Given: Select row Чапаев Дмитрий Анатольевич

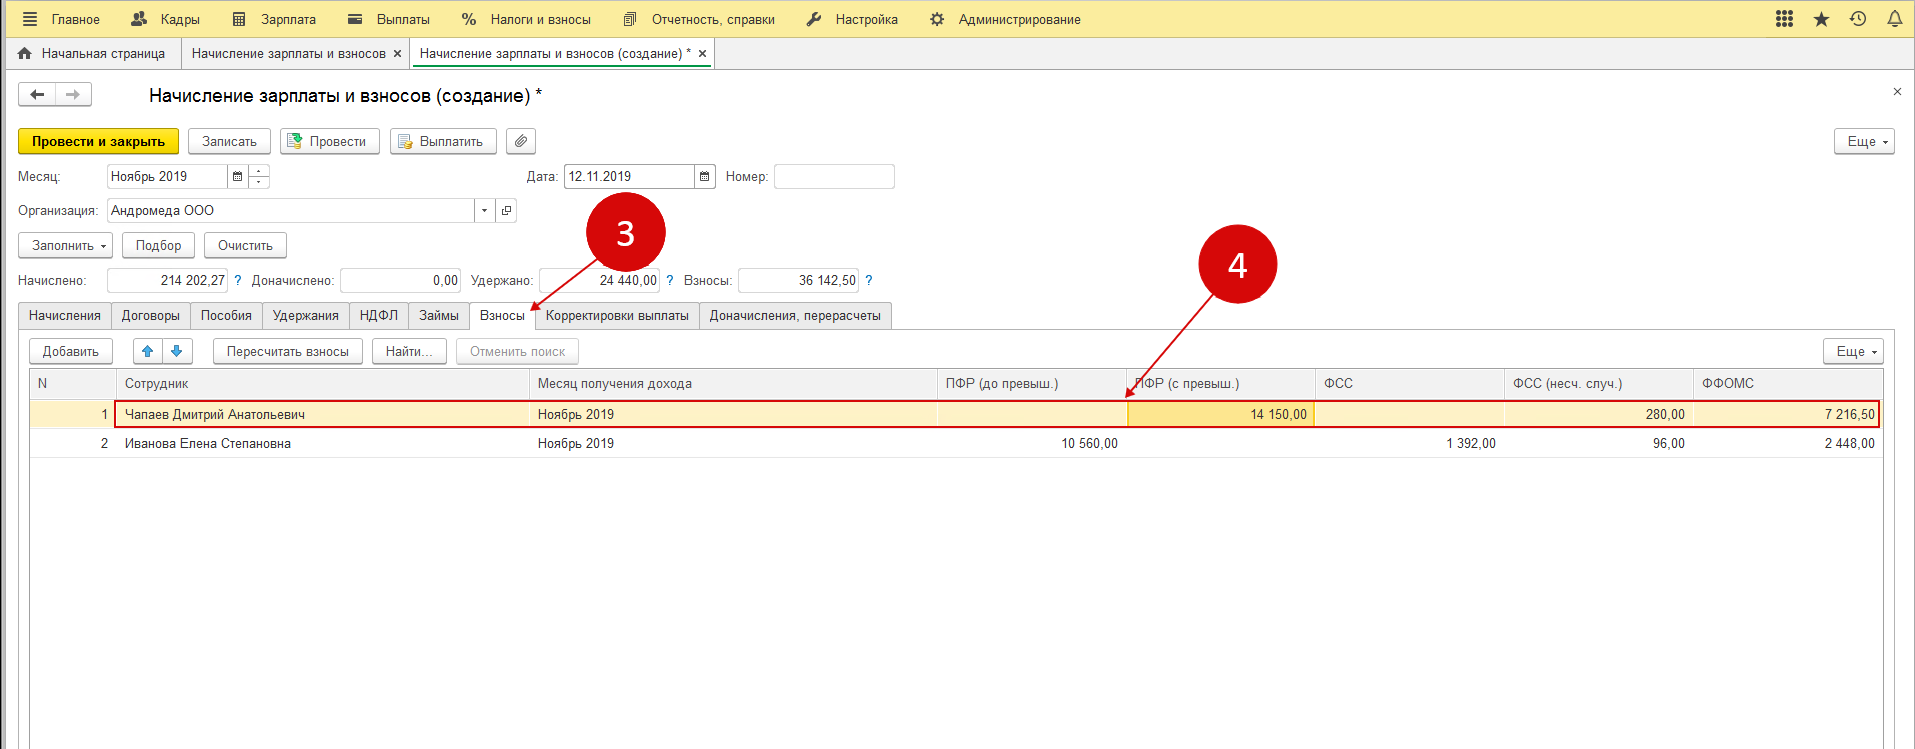Looking at the screenshot, I should click(955, 414).
